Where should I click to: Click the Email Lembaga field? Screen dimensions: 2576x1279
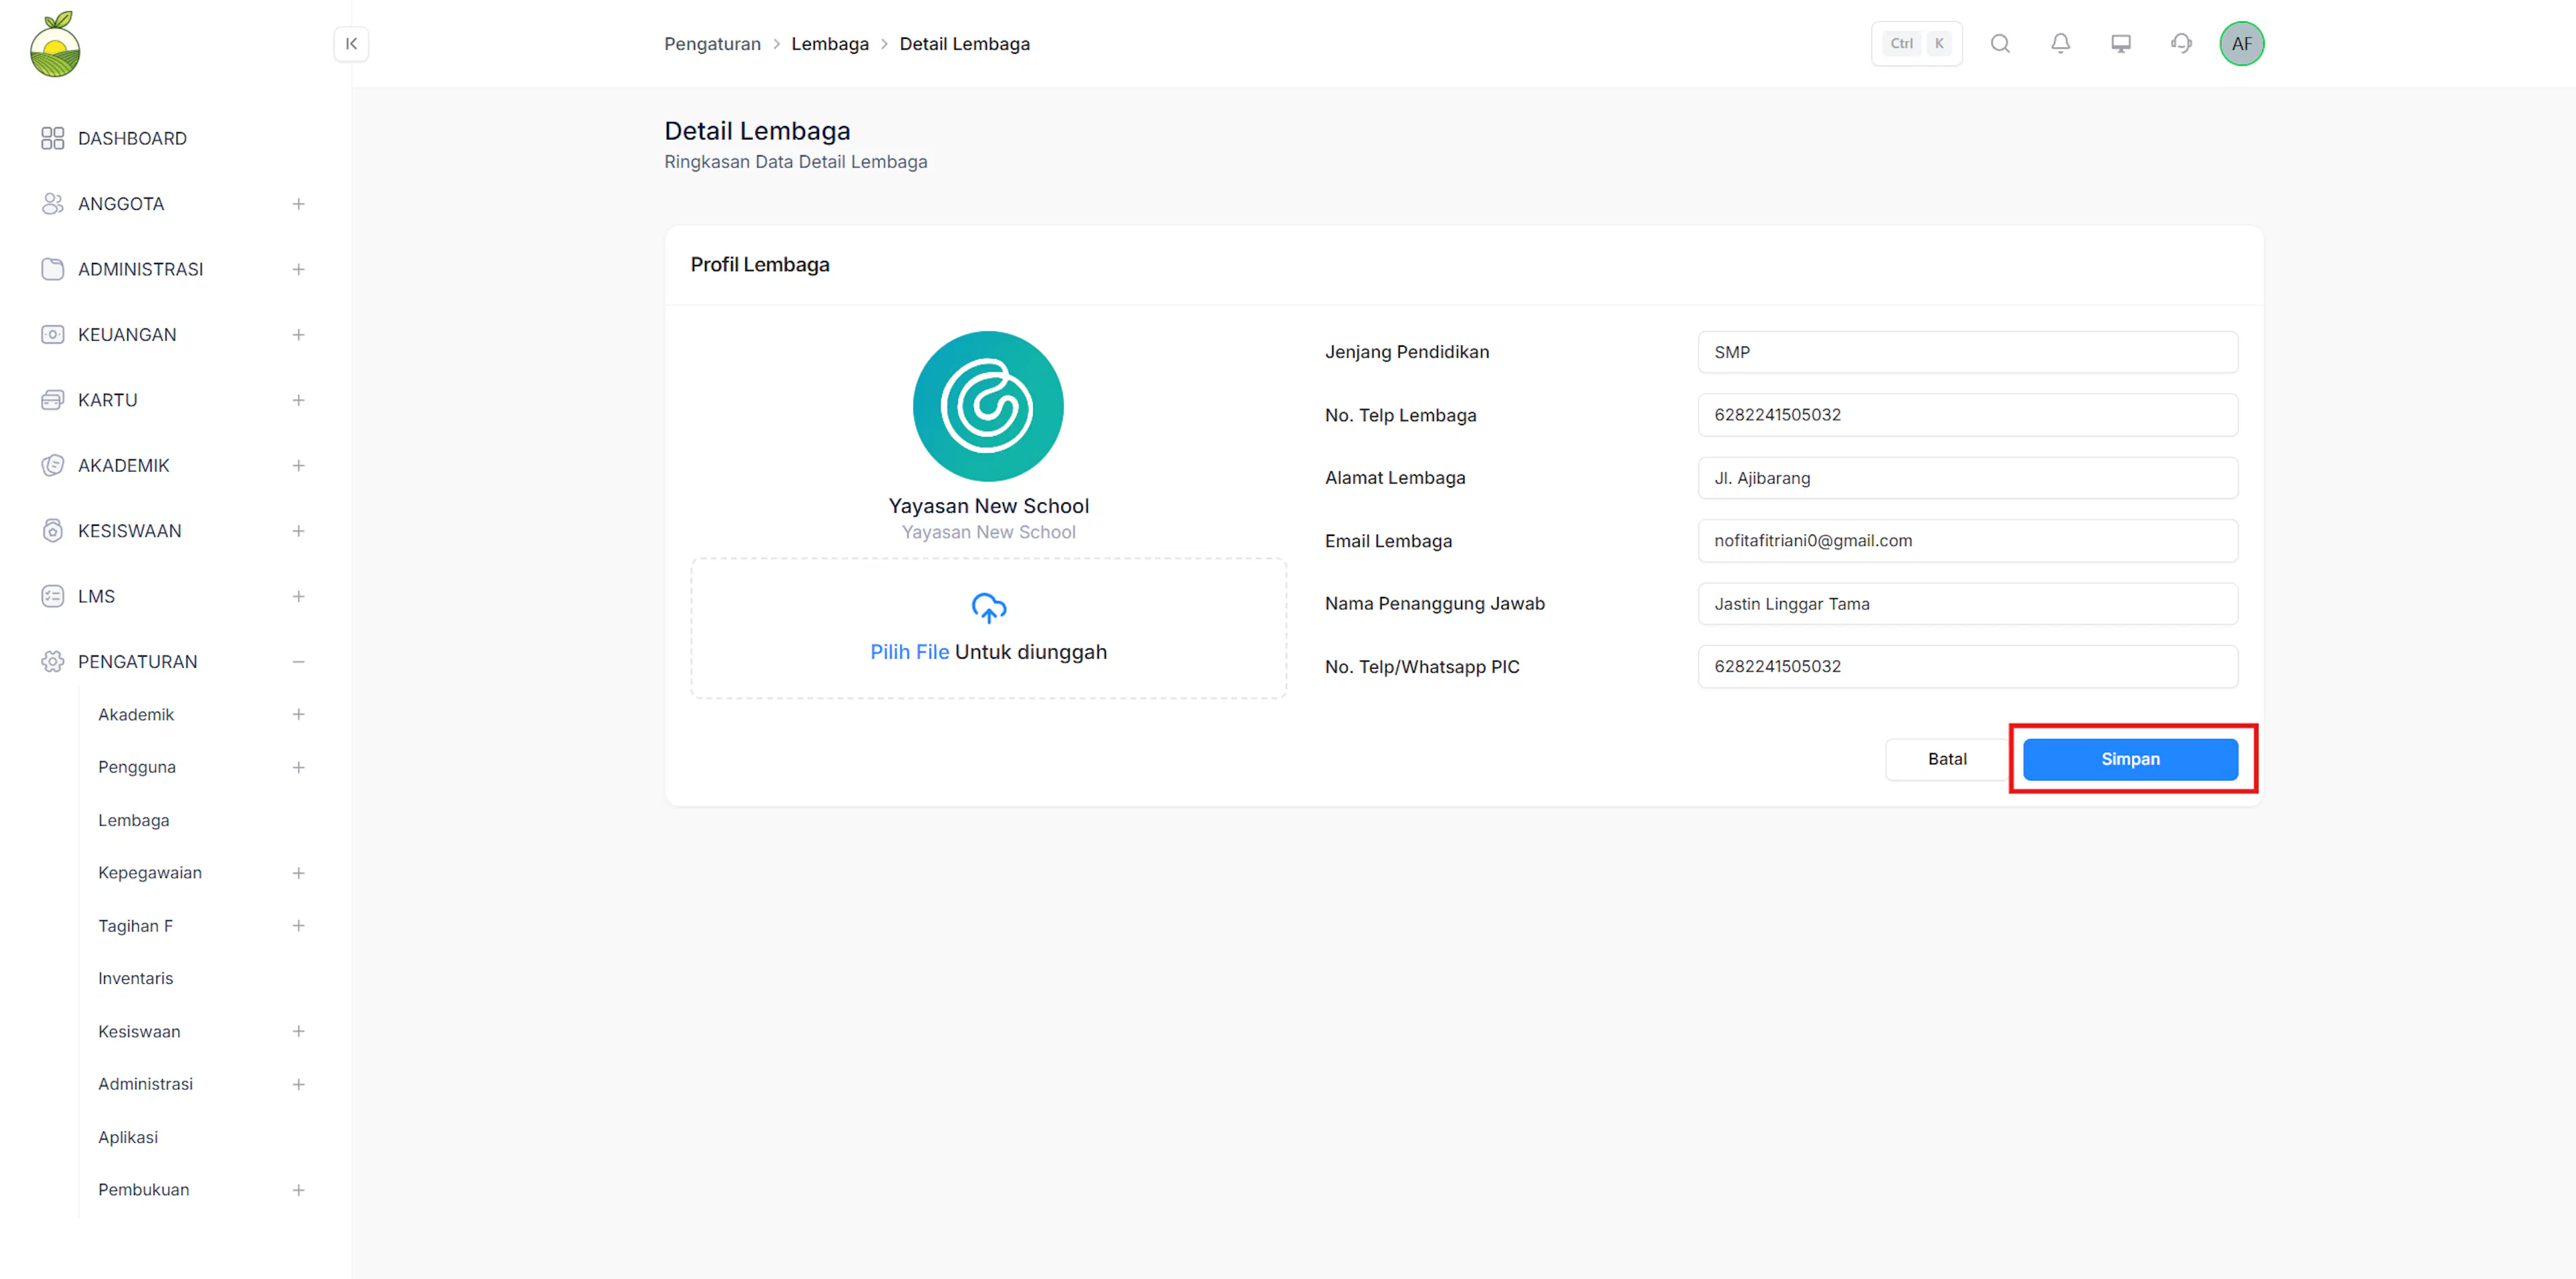1967,541
